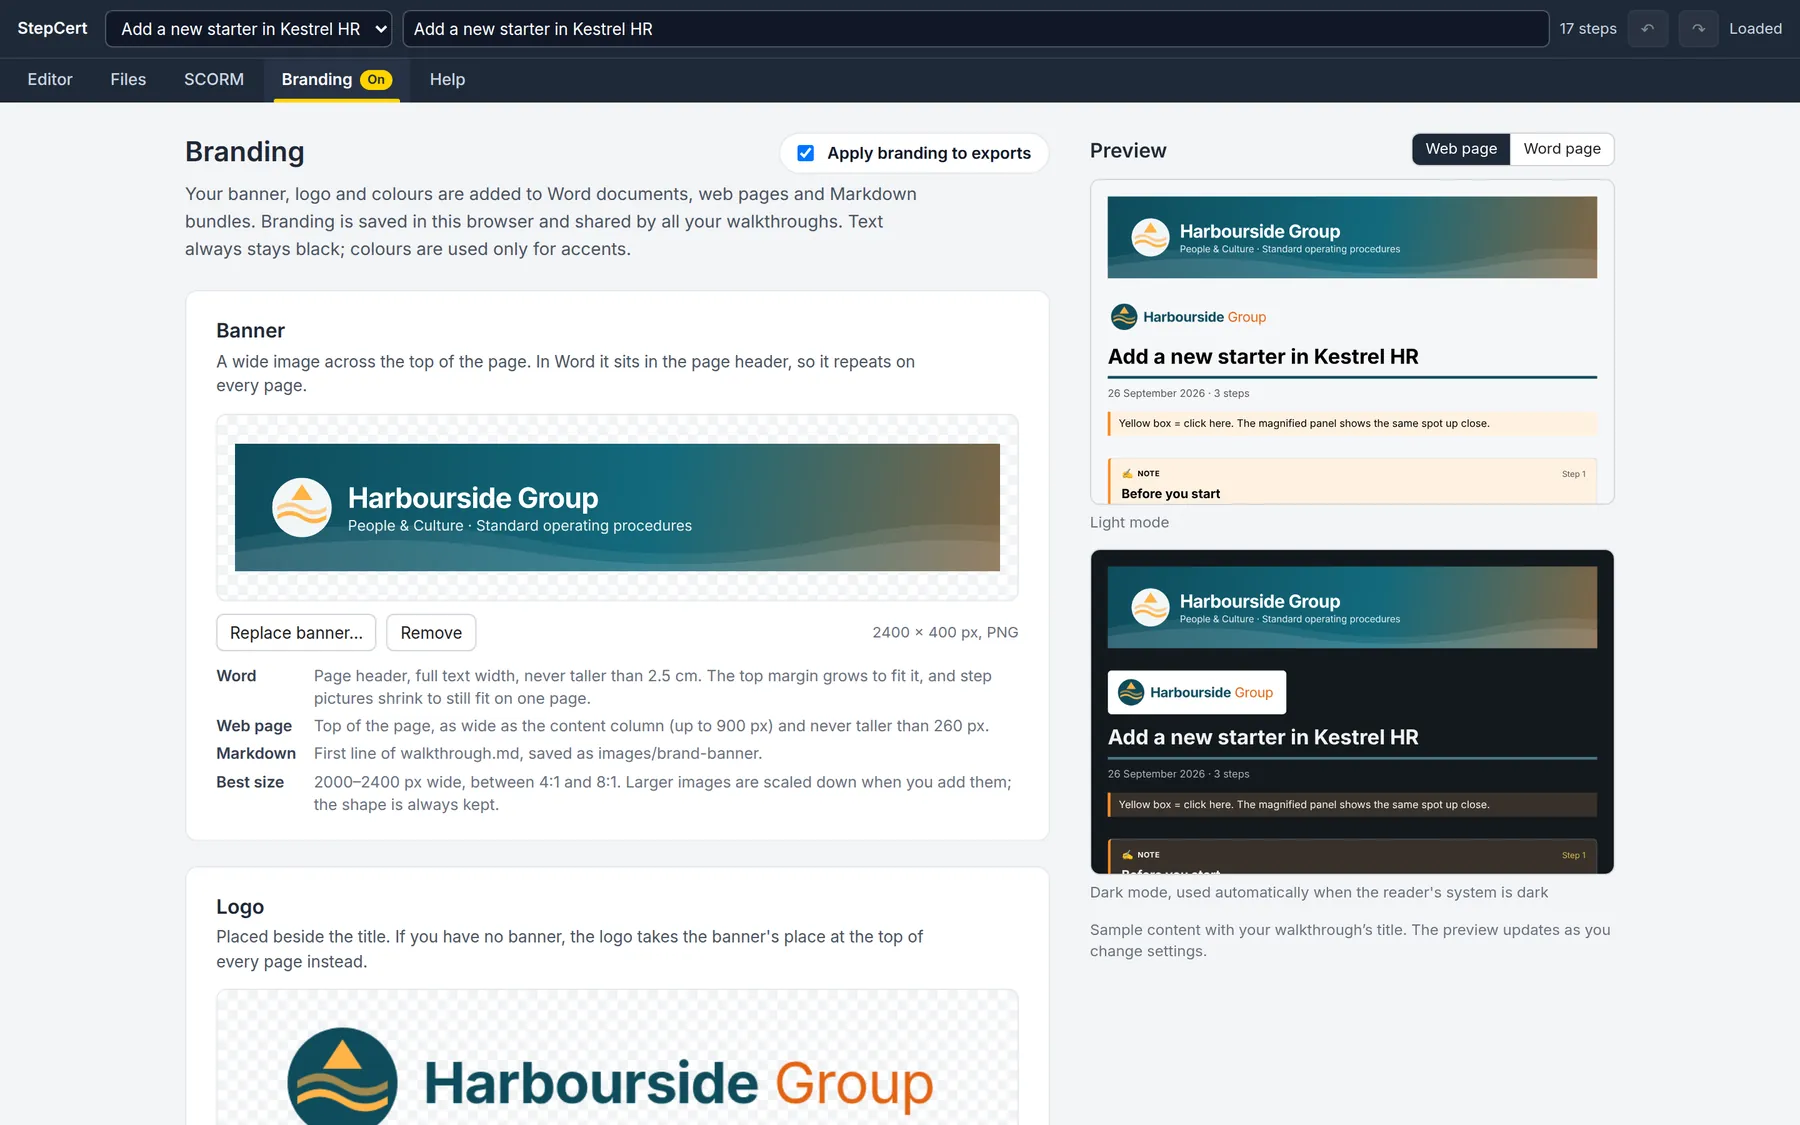Go to the SCORM tab
Viewport: 1800px width, 1125px height.
point(214,80)
